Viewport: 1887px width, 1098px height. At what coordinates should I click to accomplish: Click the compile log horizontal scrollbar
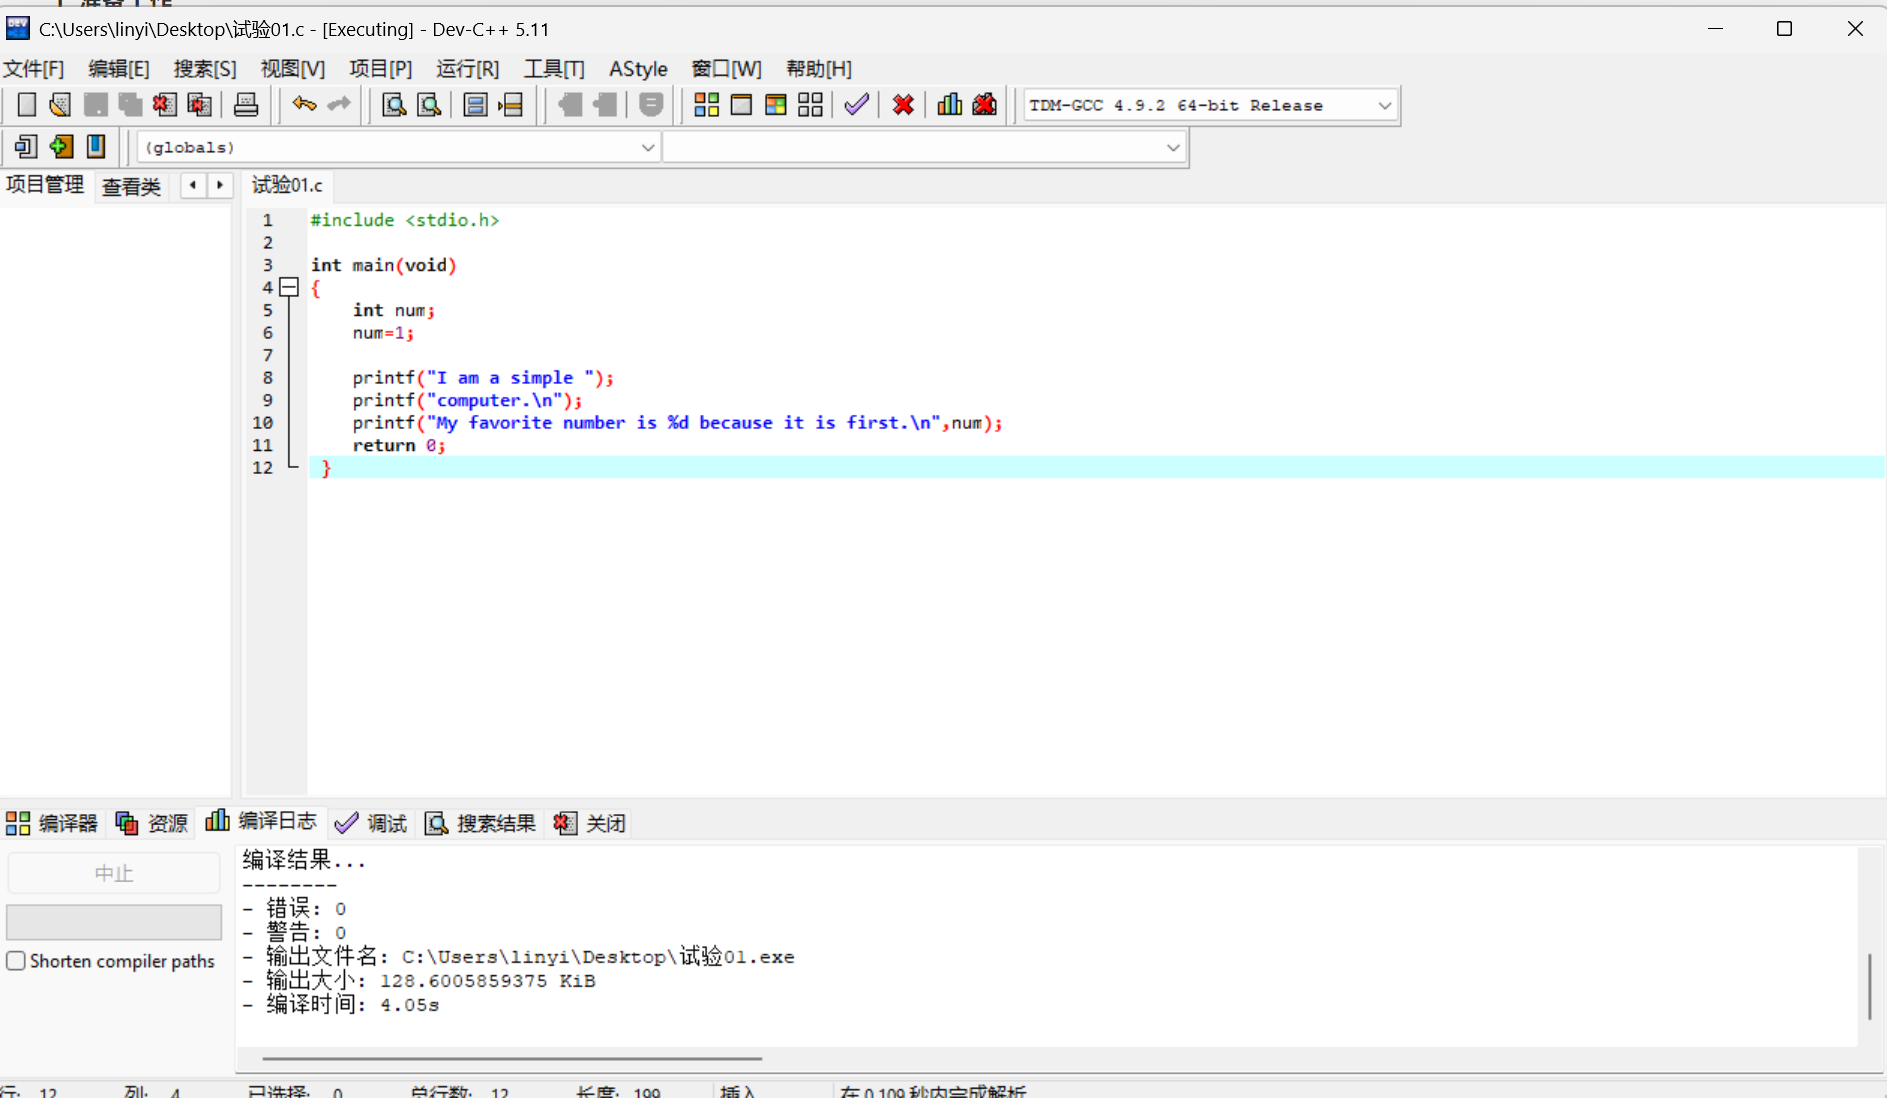tap(512, 1058)
